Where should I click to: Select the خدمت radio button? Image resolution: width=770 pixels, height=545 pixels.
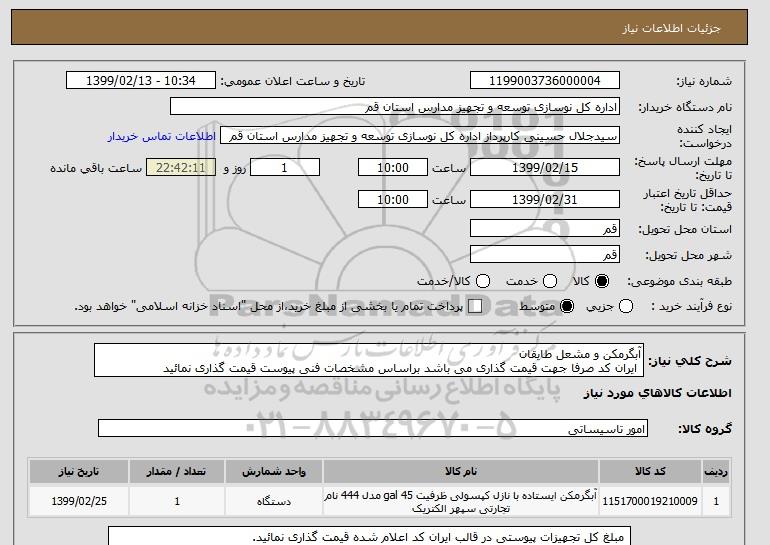click(550, 281)
